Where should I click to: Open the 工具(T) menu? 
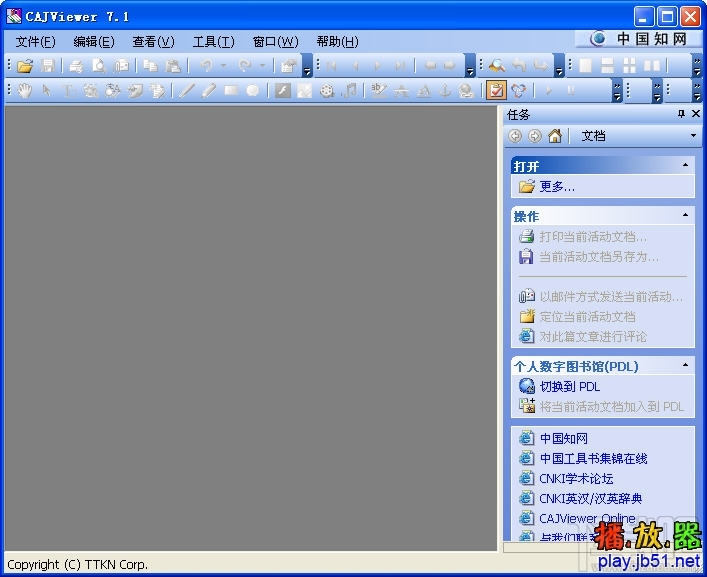pyautogui.click(x=214, y=42)
